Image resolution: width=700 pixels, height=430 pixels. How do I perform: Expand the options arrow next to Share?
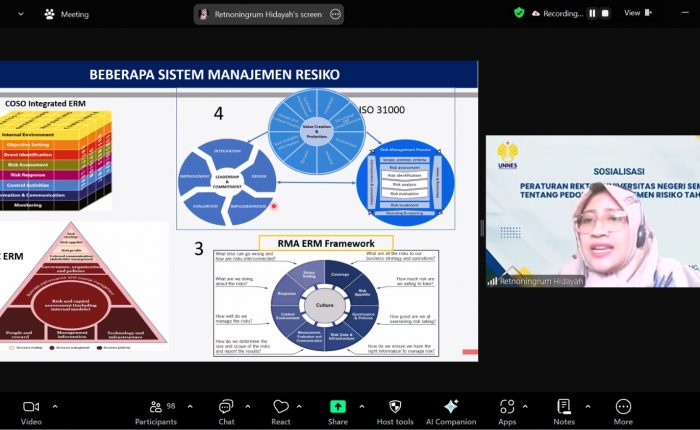point(361,406)
